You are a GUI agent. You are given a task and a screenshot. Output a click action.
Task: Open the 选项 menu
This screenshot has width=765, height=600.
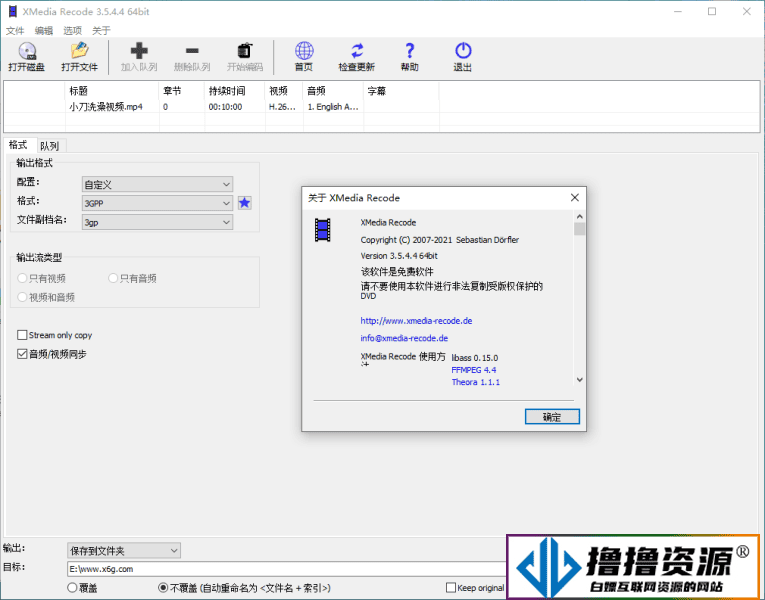coord(72,31)
